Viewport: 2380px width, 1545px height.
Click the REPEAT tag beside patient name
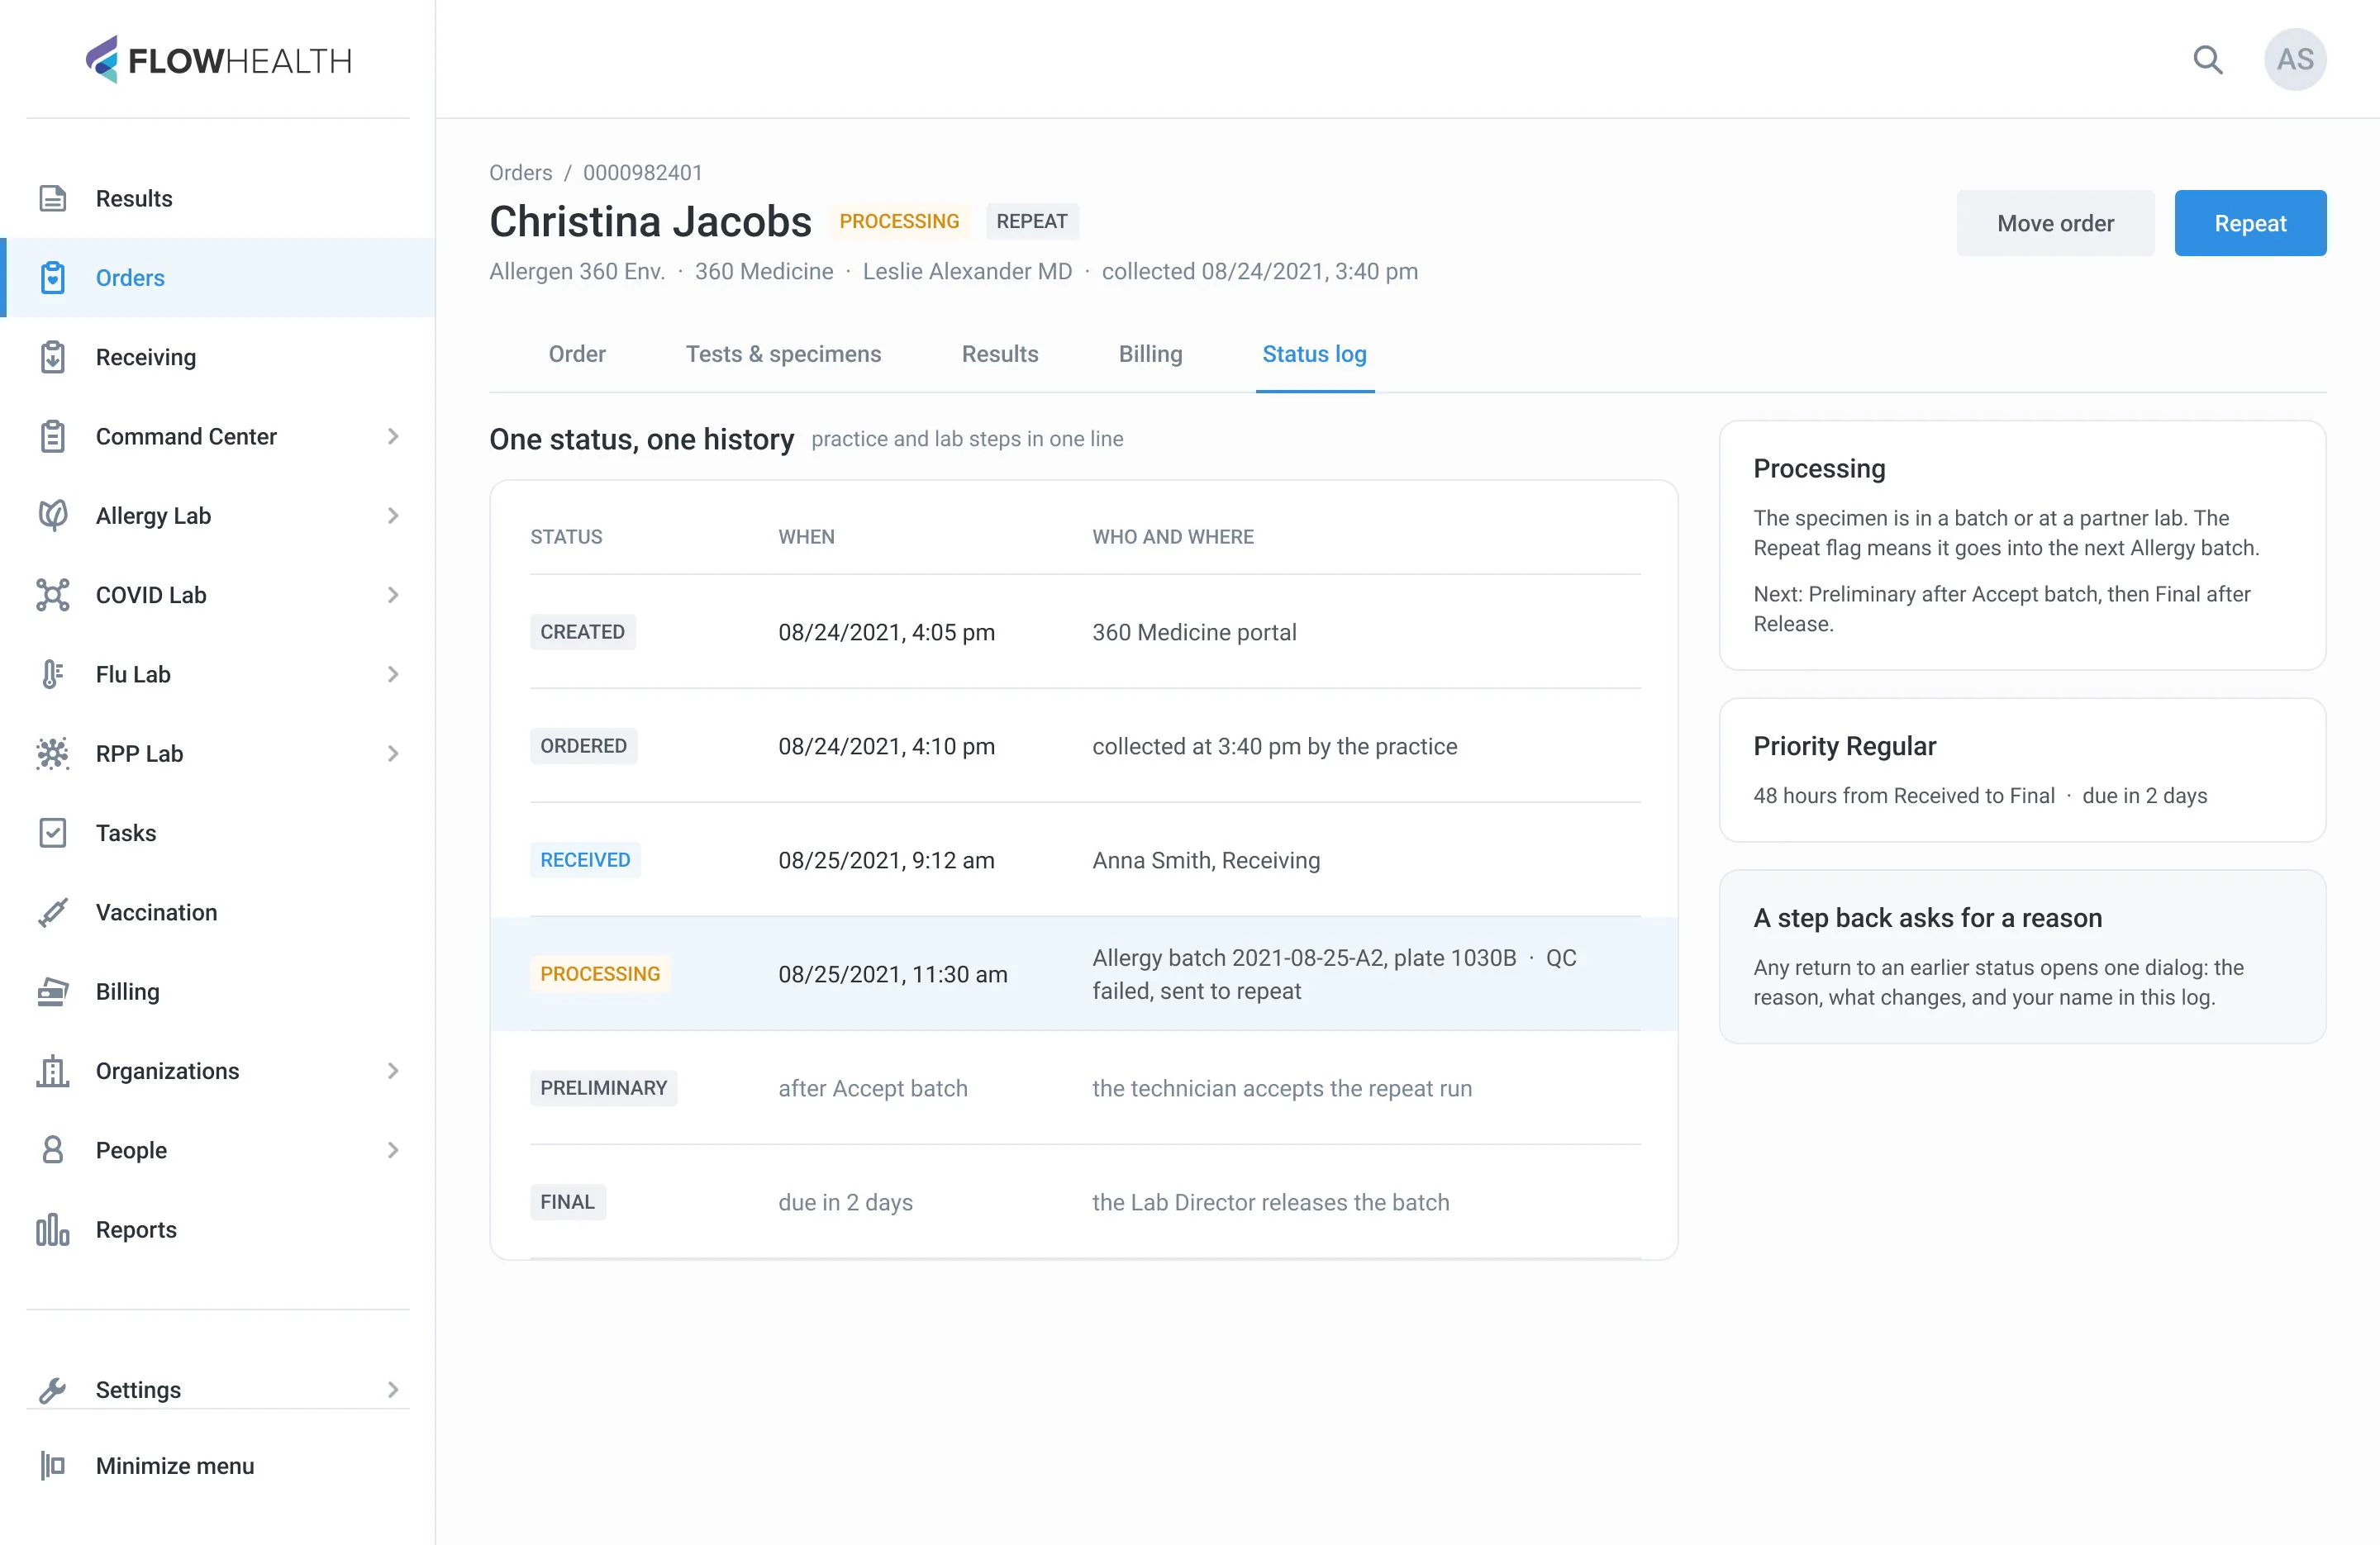(1032, 221)
